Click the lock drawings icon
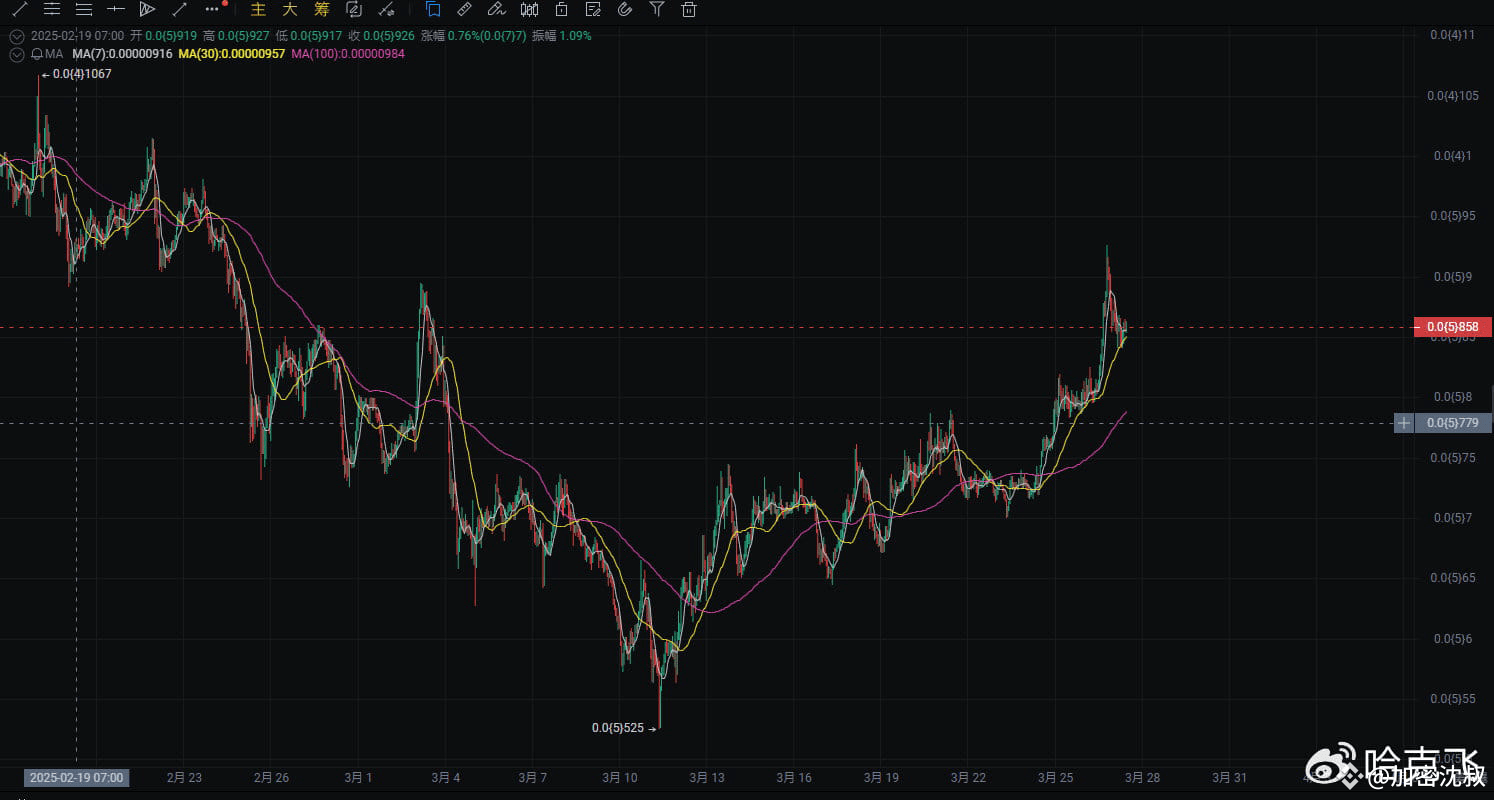Viewport: 1494px width, 800px height. click(561, 9)
